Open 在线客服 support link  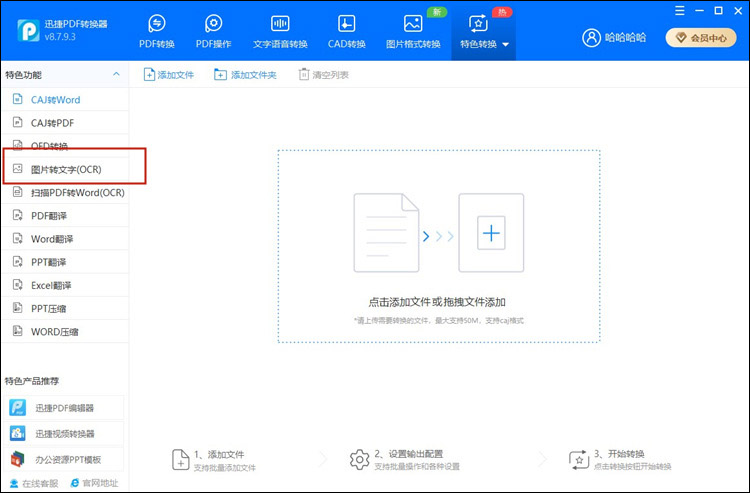[36, 483]
